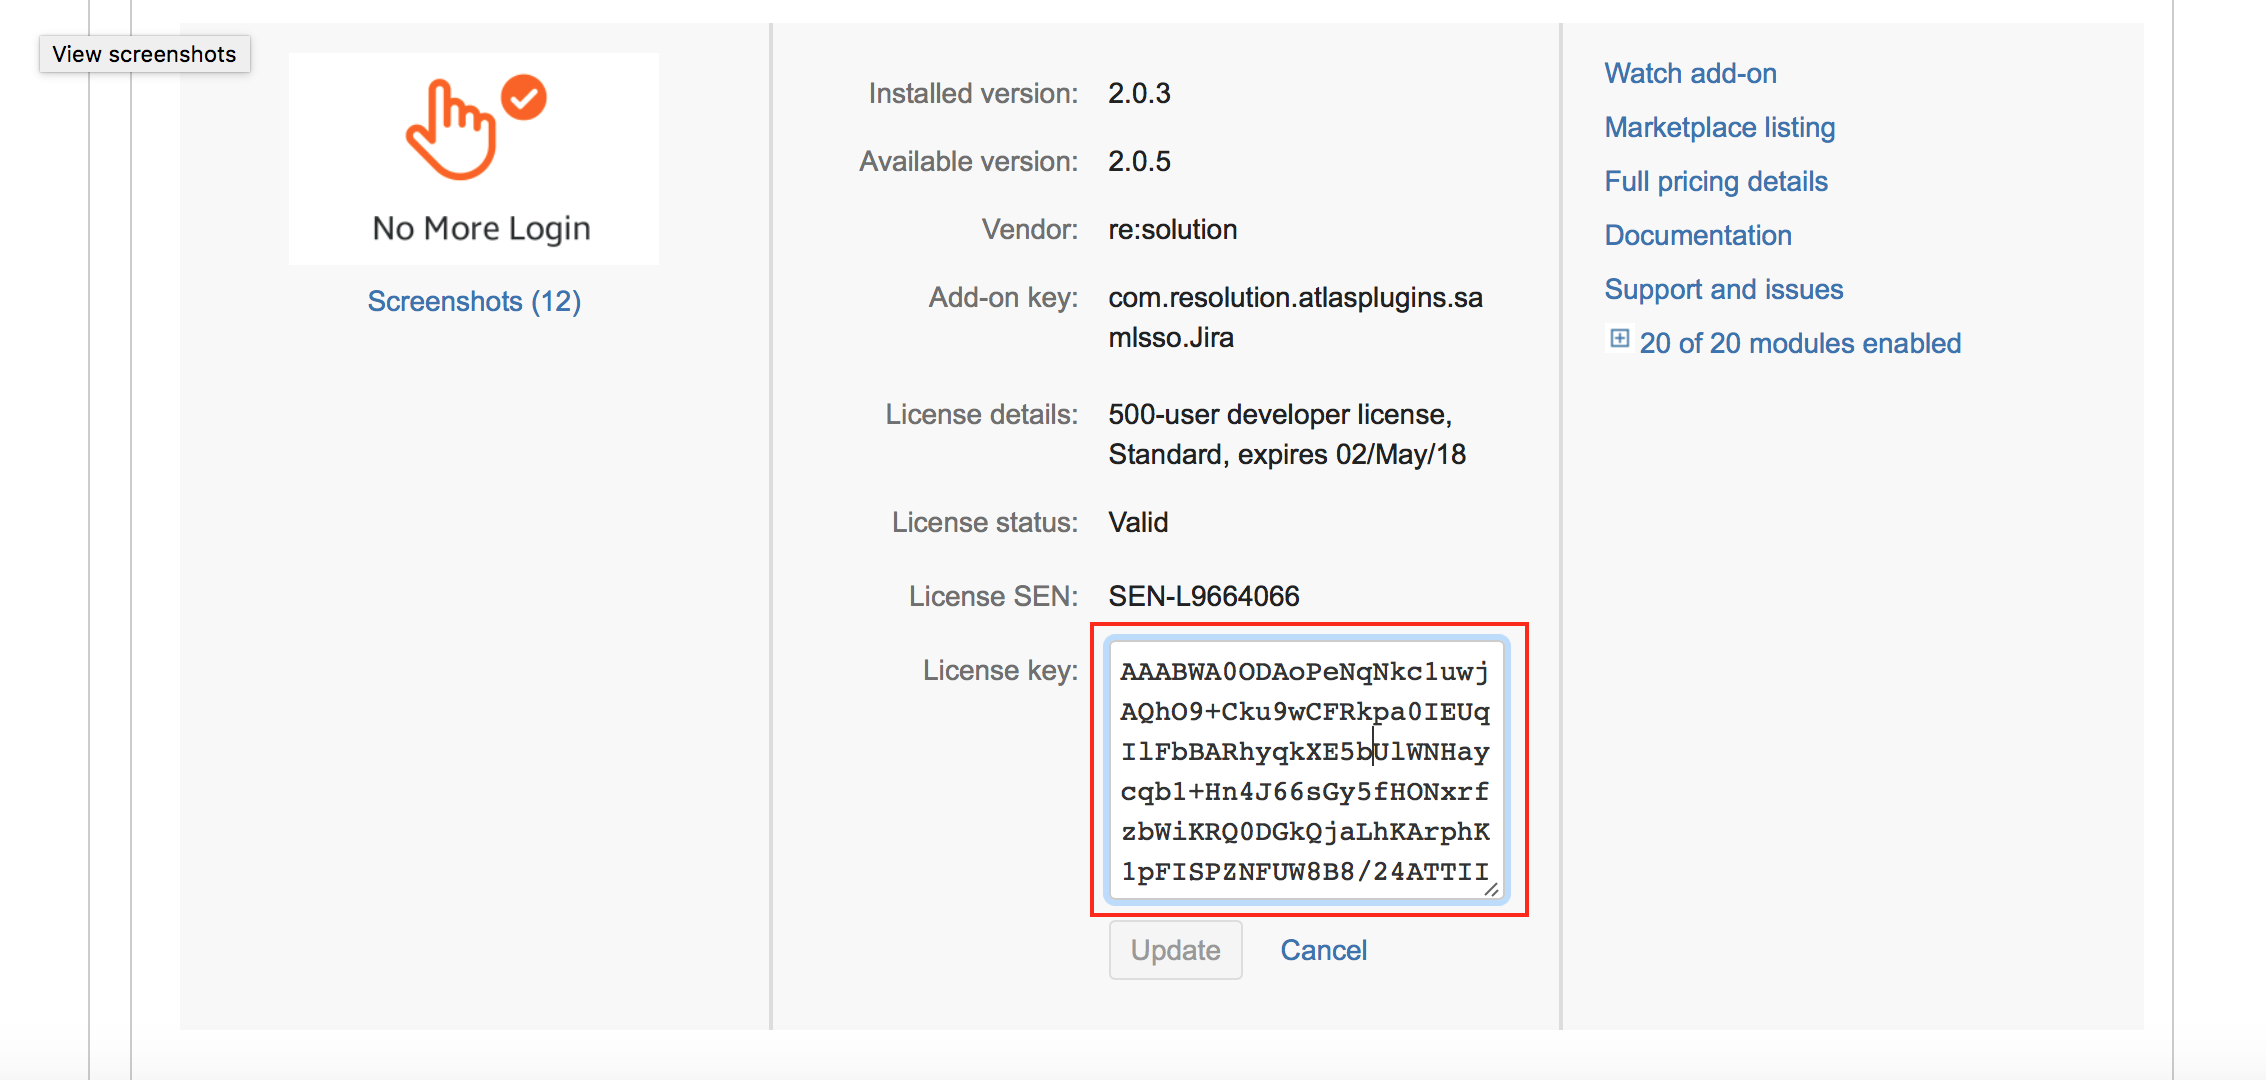The image size is (2266, 1080).
Task: Expand modules list with plus icon
Action: point(1619,339)
